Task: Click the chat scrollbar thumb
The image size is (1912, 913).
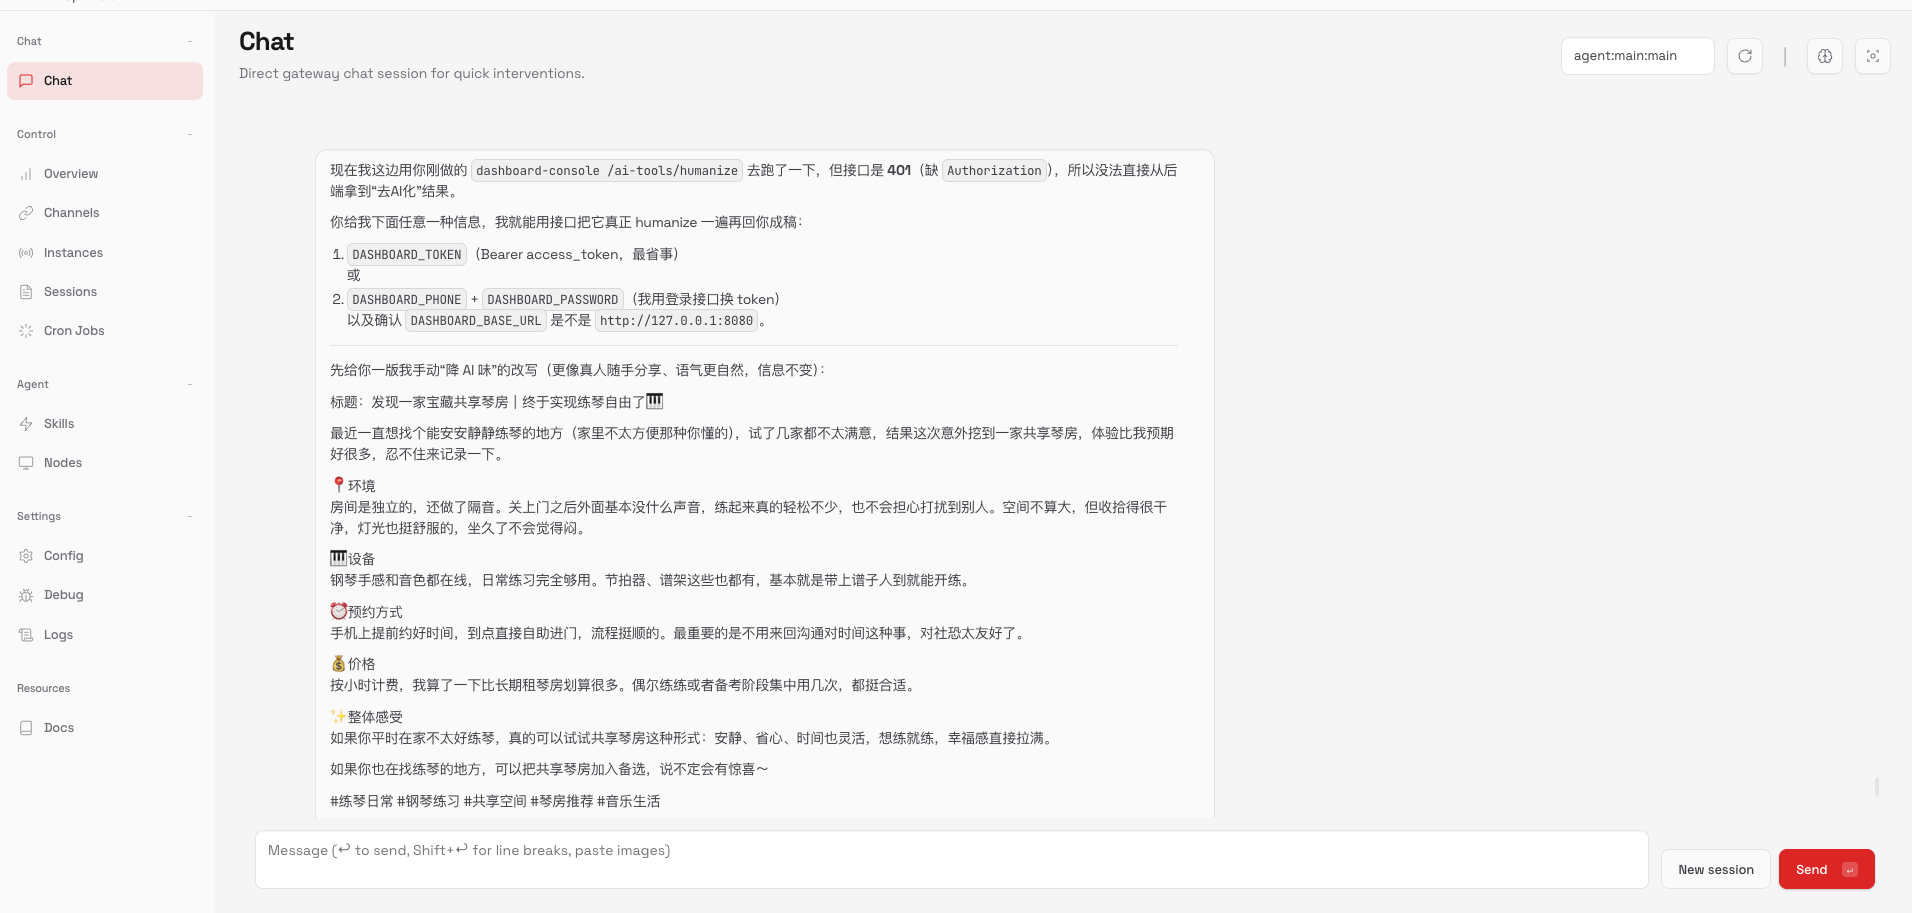Action: pyautogui.click(x=1877, y=787)
